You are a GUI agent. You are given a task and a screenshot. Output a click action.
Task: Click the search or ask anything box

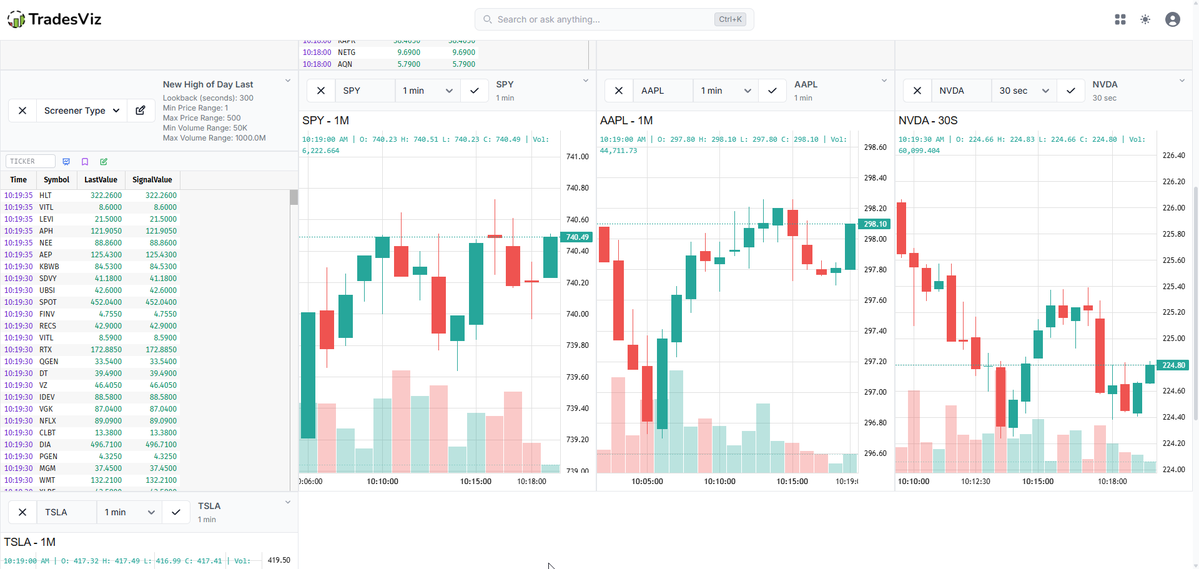614,19
